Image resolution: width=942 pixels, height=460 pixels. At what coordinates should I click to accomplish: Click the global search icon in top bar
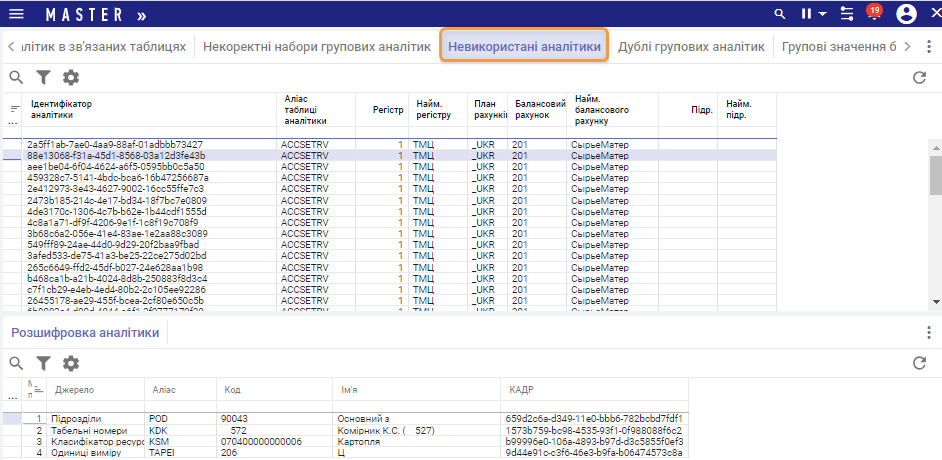point(780,14)
